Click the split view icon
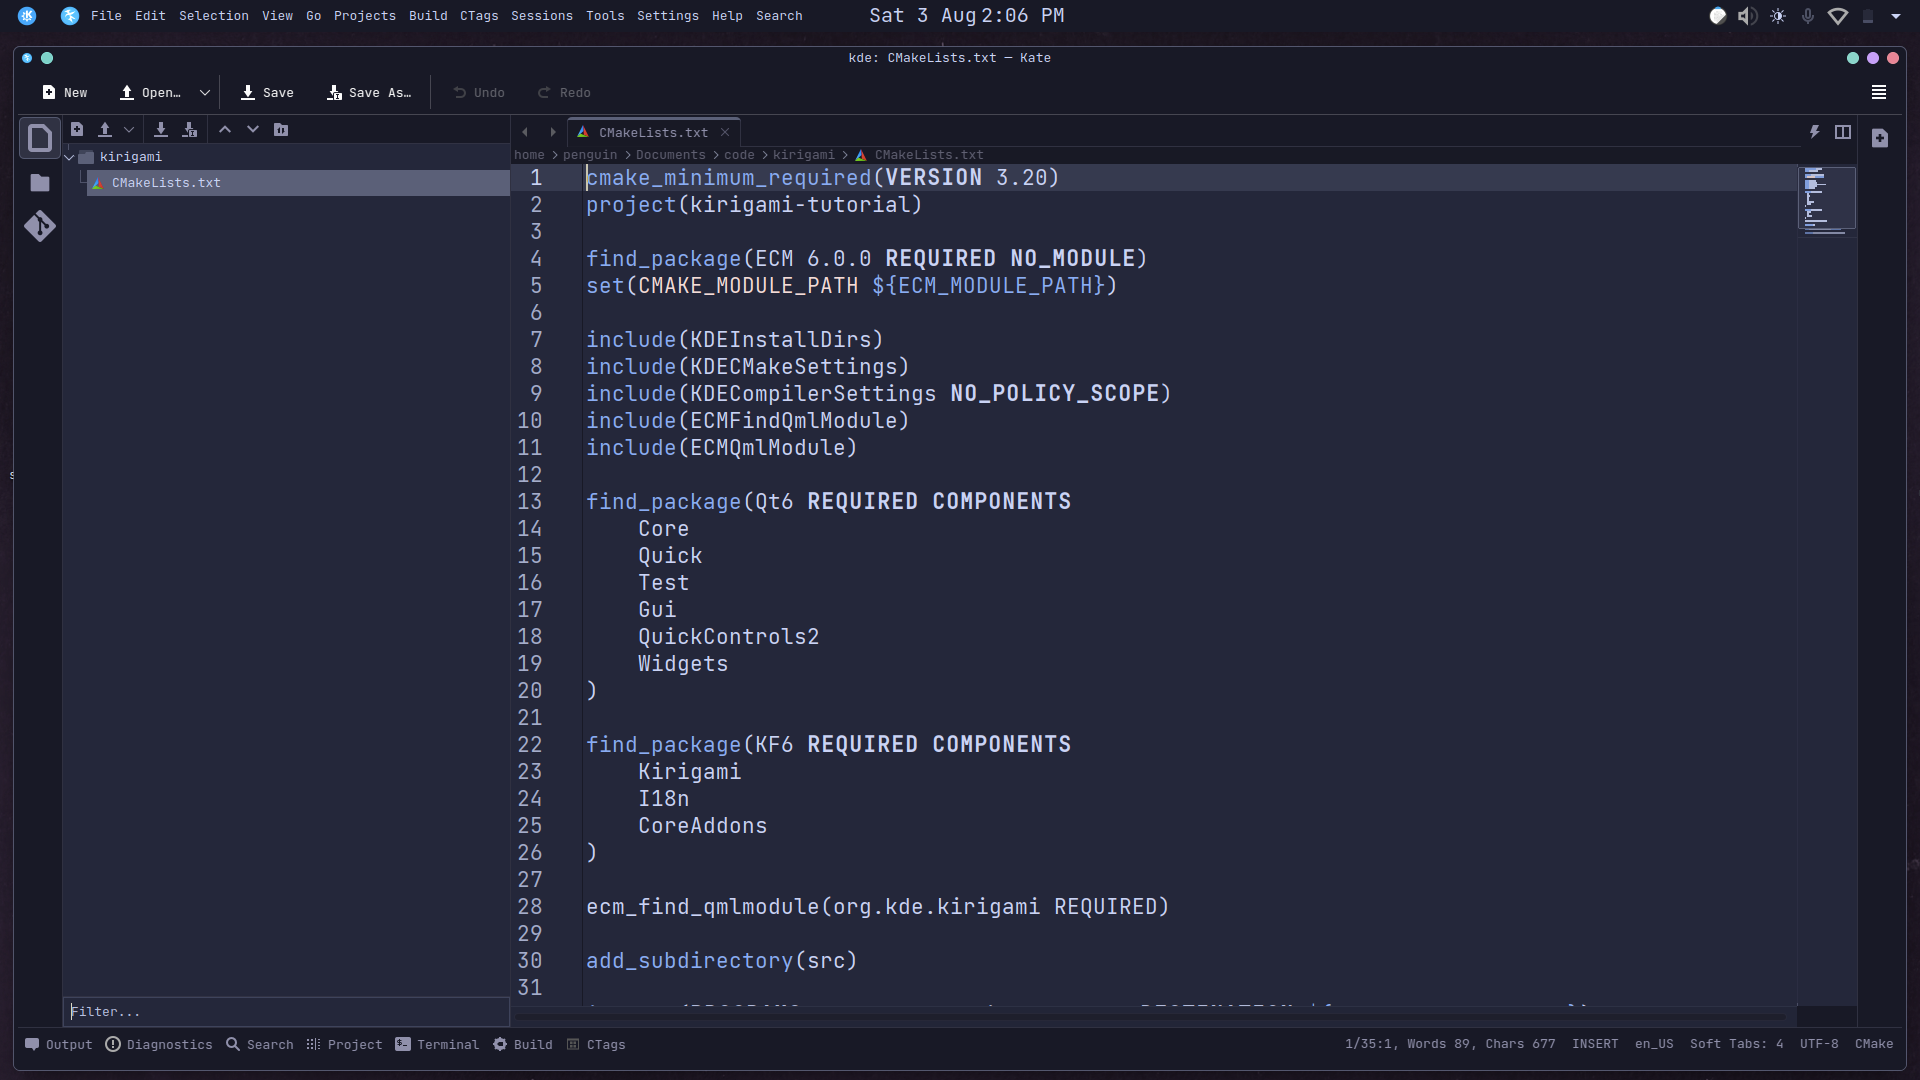This screenshot has height=1080, width=1920. (1843, 132)
